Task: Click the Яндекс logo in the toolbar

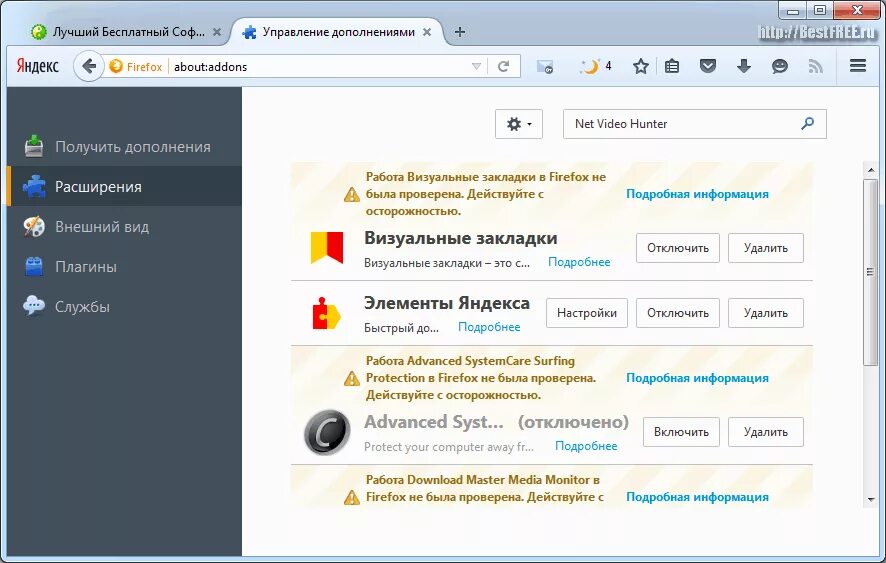Action: click(x=37, y=66)
